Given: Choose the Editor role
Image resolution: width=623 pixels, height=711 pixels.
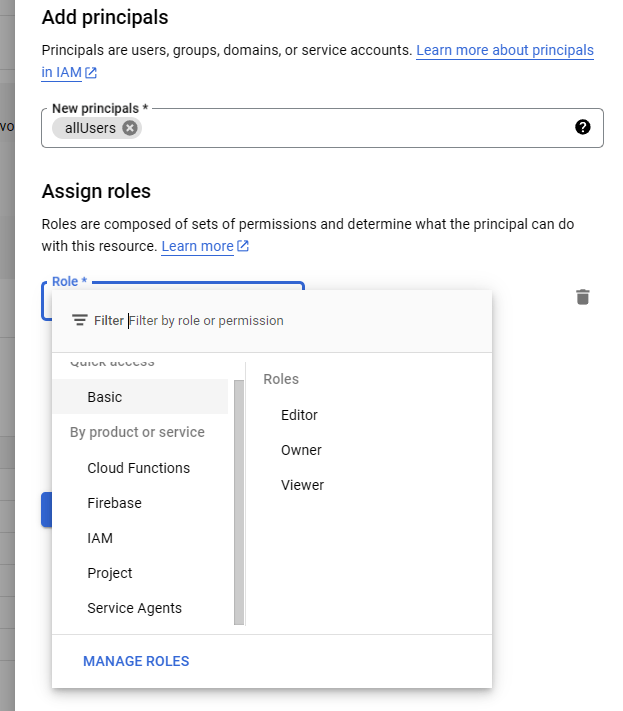Looking at the screenshot, I should [x=299, y=415].
